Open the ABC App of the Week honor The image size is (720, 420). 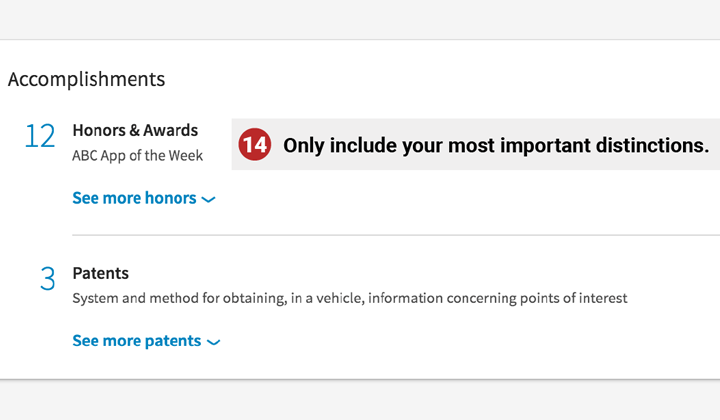coord(137,156)
